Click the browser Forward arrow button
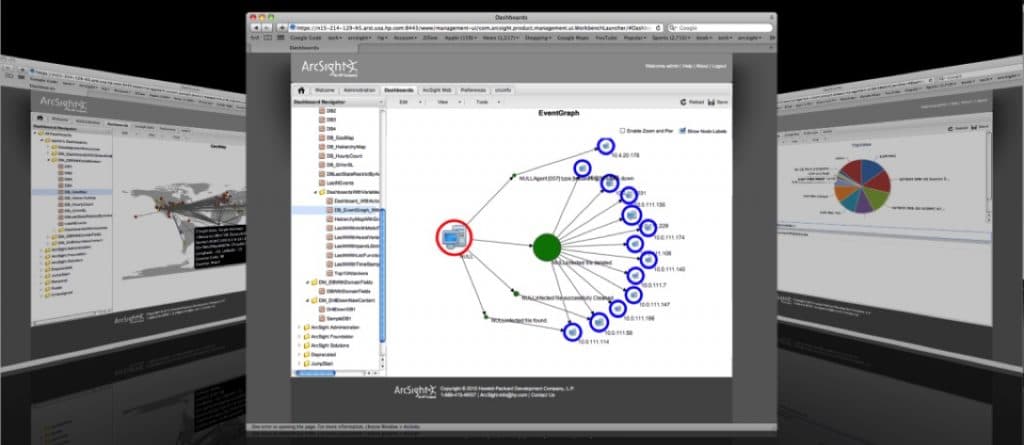The width and height of the screenshot is (1024, 445). coord(266,28)
